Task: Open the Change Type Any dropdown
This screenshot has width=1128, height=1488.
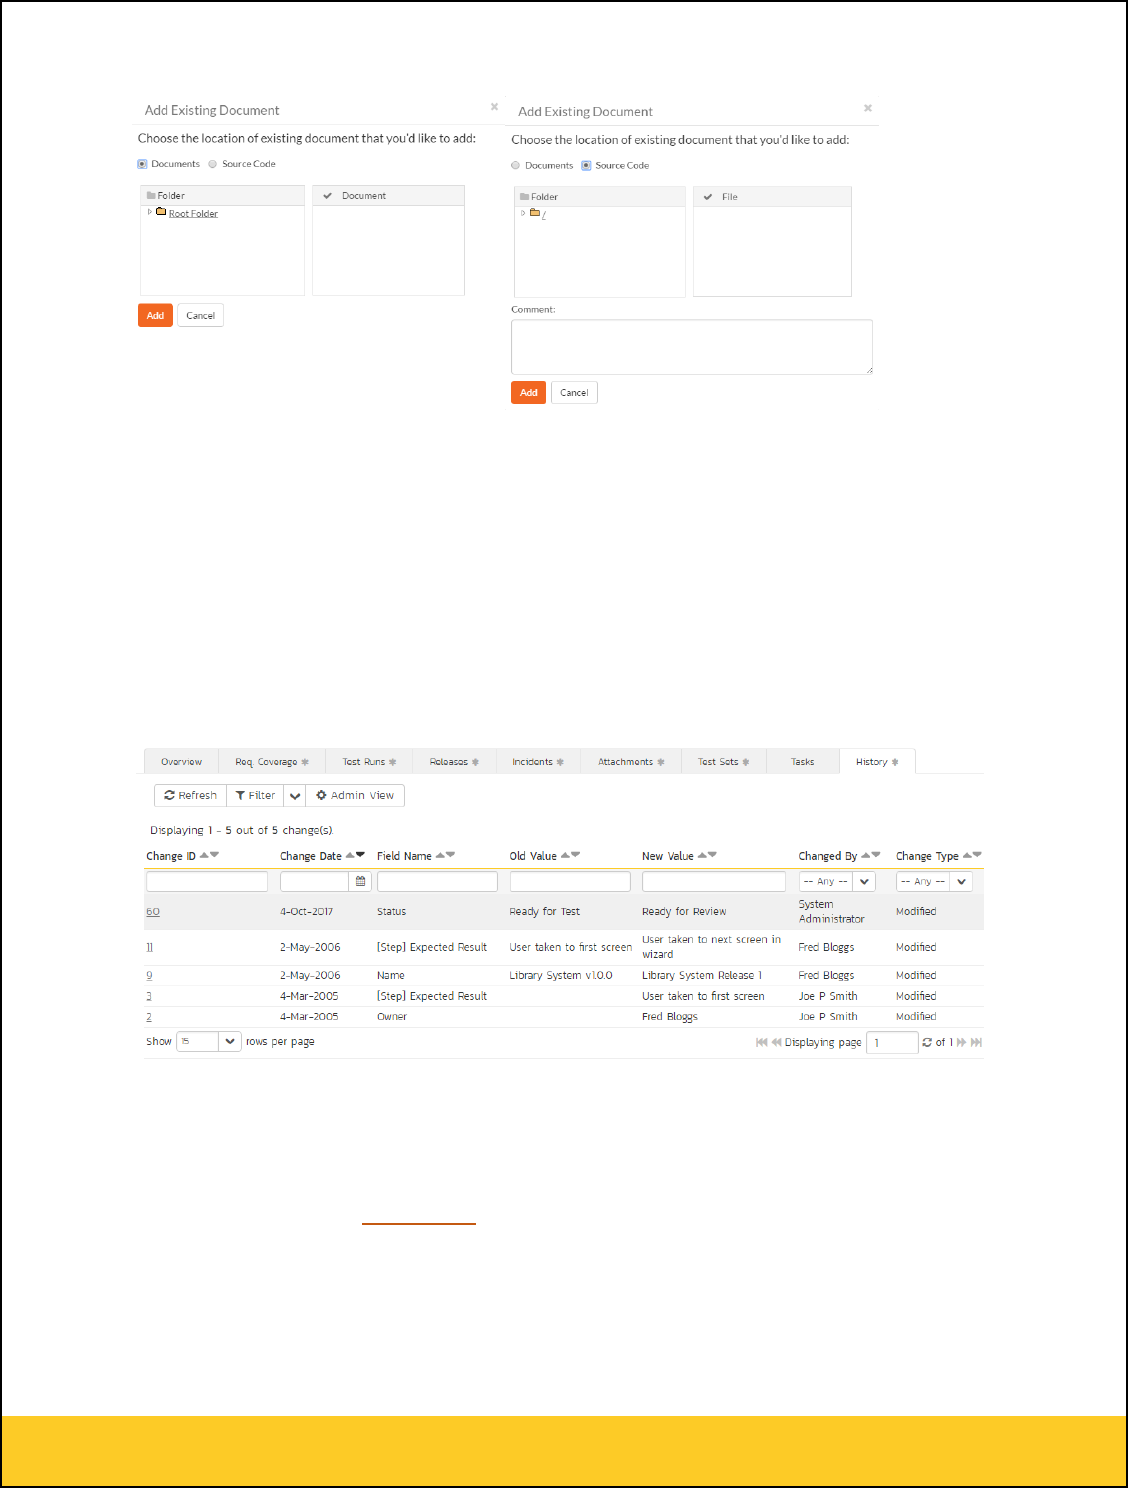Action: tap(934, 881)
